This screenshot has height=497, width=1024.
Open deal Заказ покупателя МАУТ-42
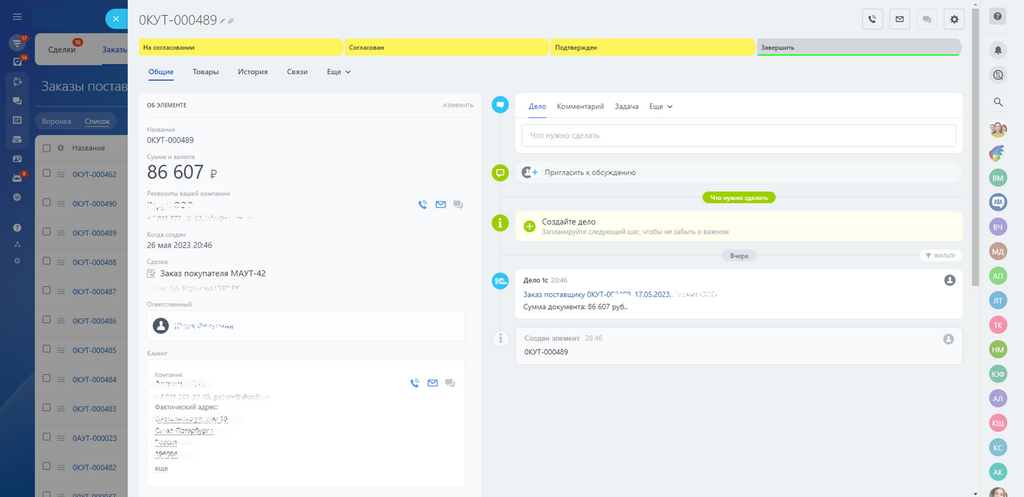coord(212,274)
